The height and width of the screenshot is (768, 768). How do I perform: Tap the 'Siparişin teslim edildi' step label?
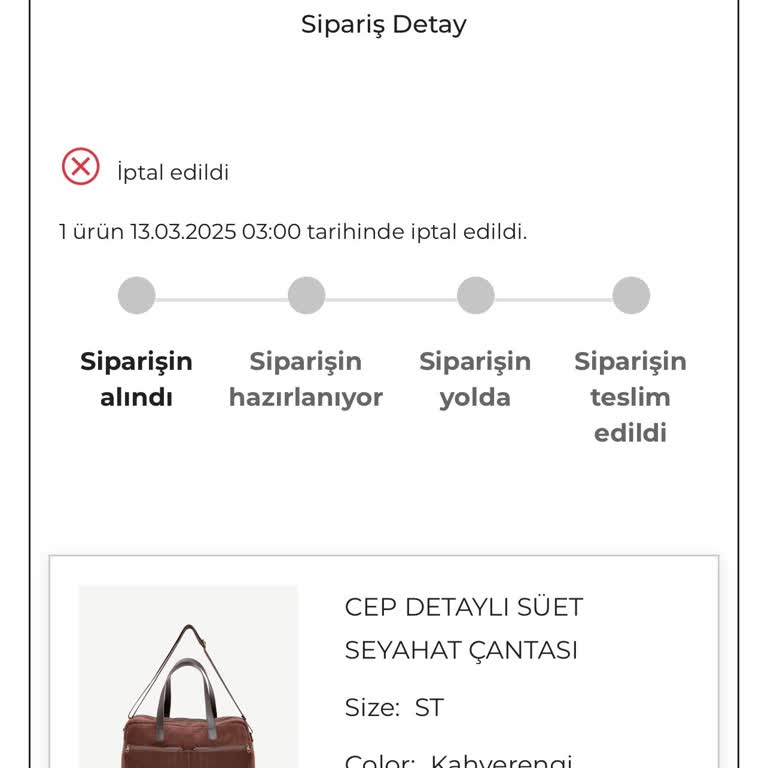[630, 397]
